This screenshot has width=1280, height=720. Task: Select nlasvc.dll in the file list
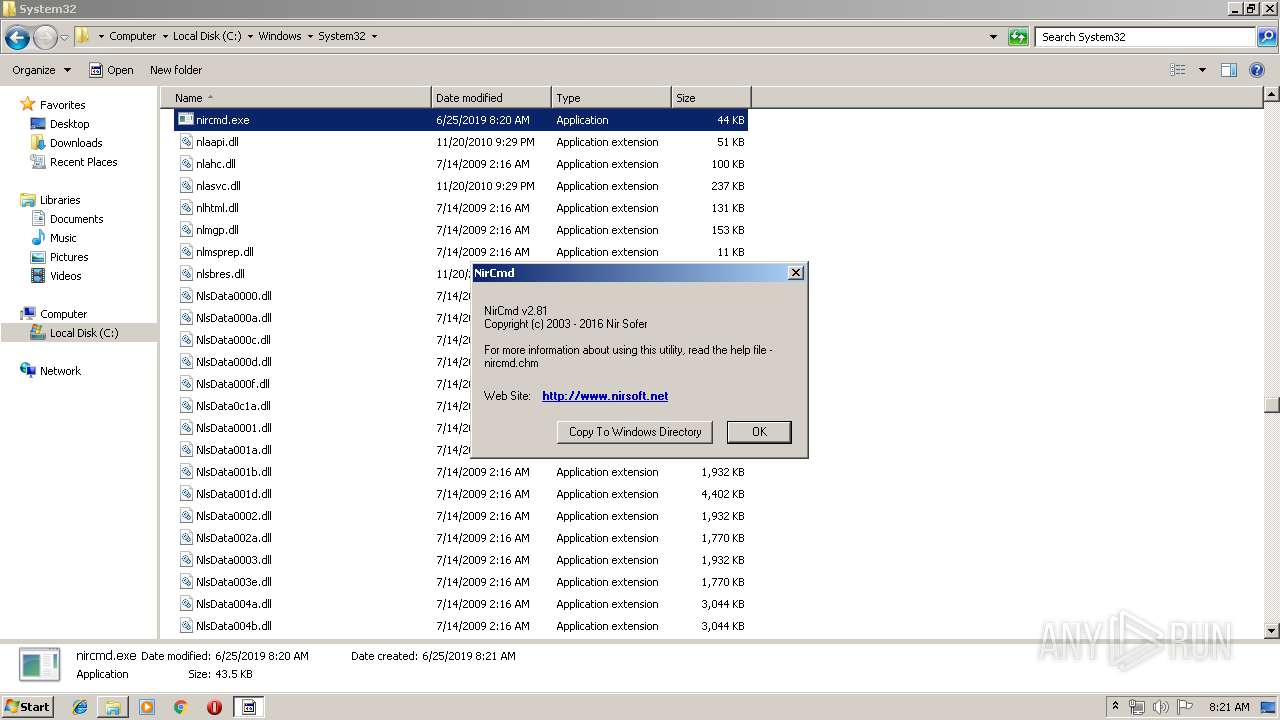click(x=218, y=186)
